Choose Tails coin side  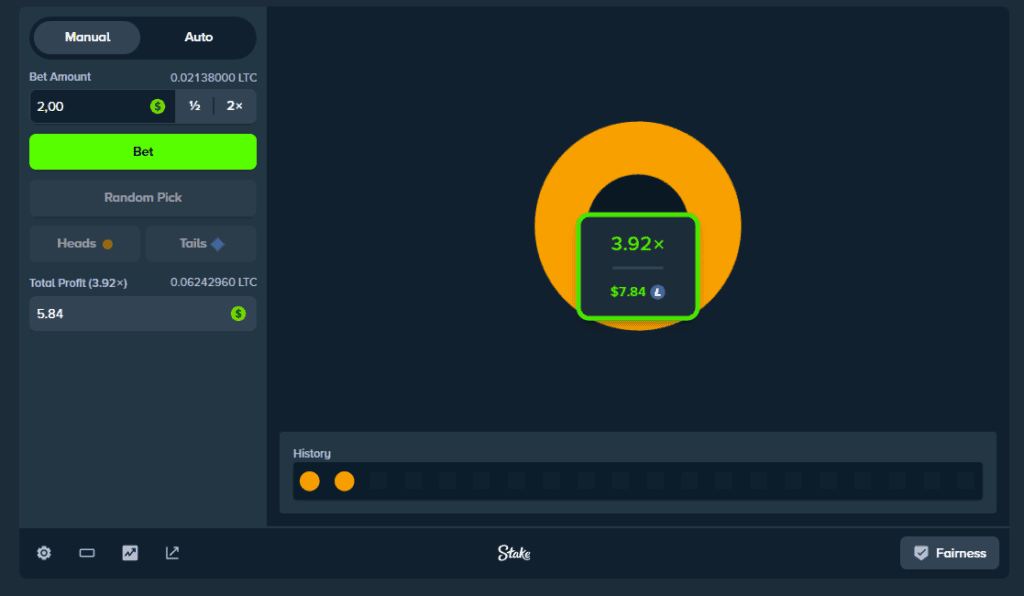point(201,244)
